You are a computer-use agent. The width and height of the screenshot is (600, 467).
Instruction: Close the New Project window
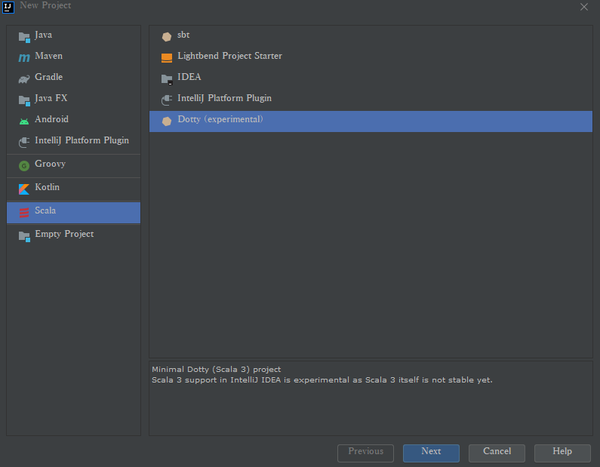tap(584, 7)
